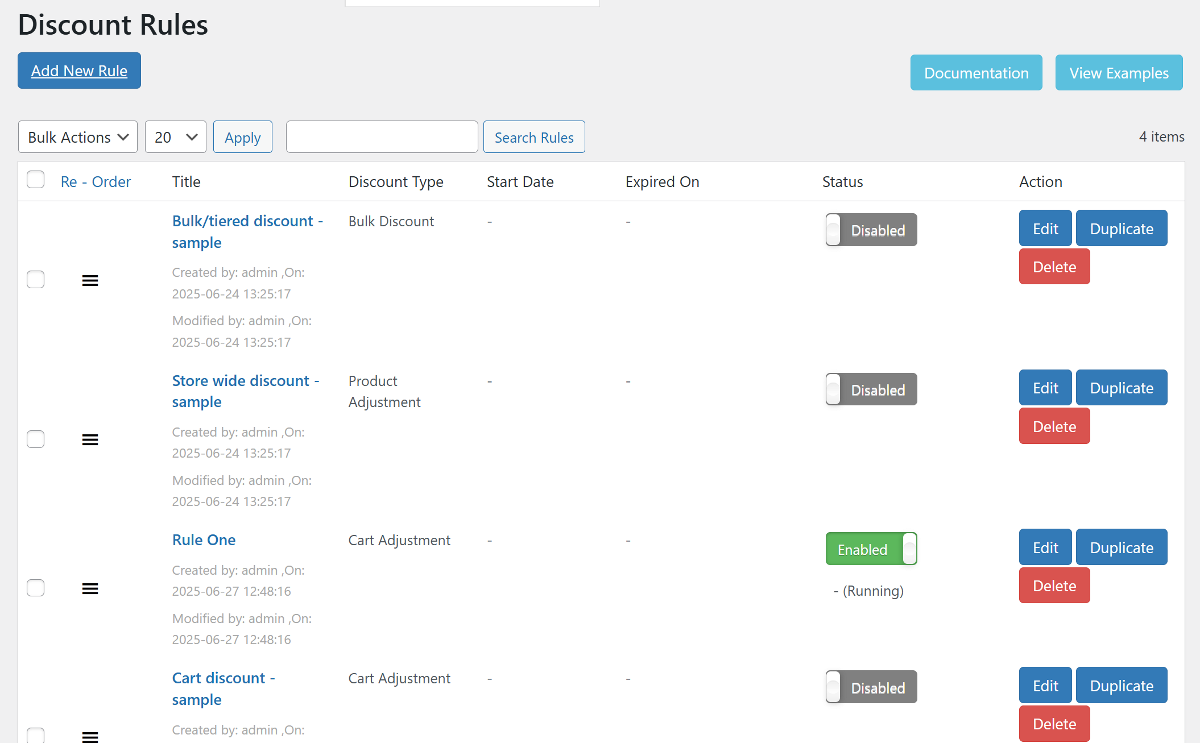Click the reorder handle beside Rule One

90,589
